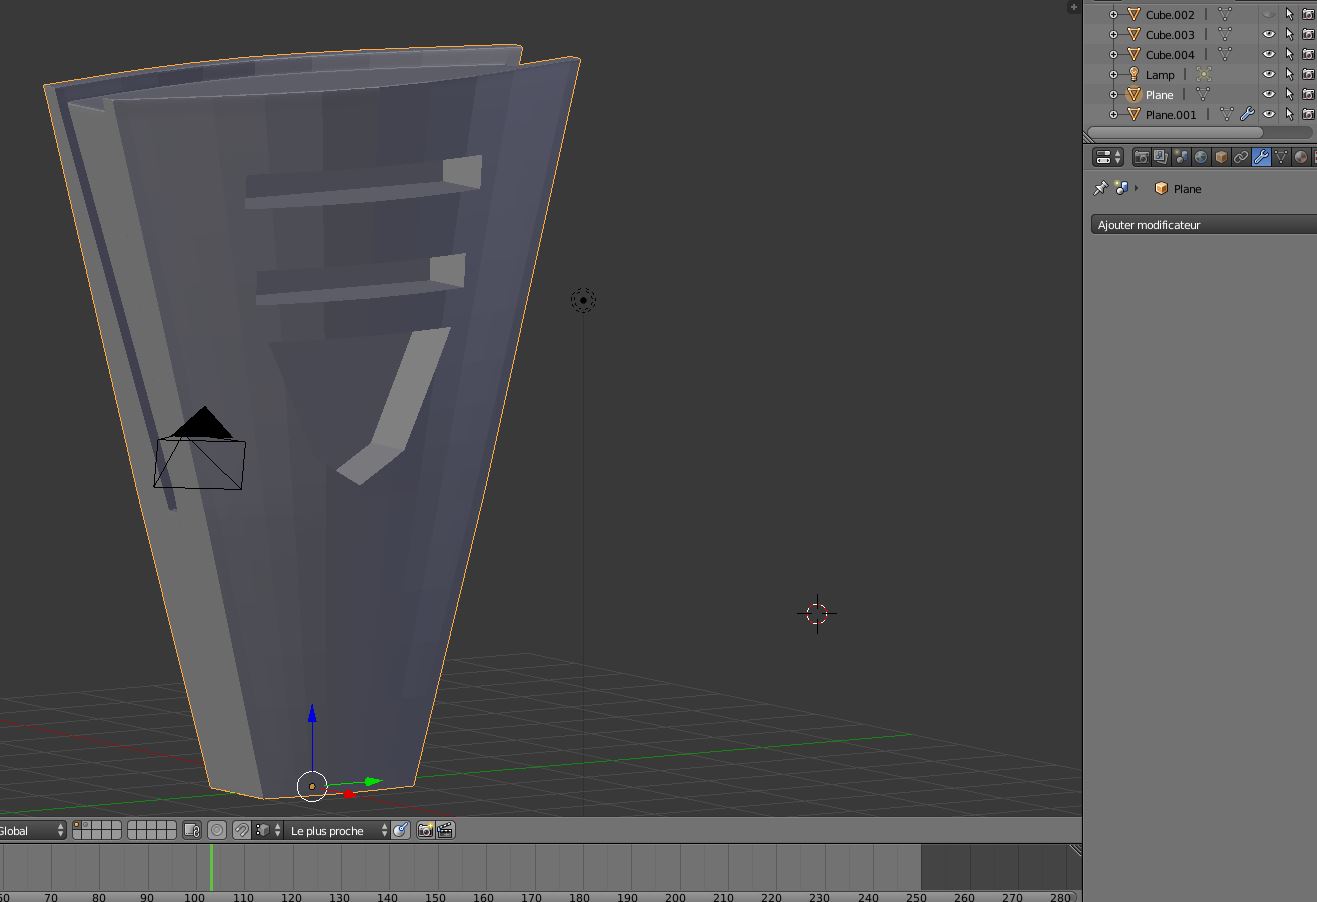Viewport: 1317px width, 902px height.
Task: Click the lock camera to layers icon
Action: click(x=192, y=830)
